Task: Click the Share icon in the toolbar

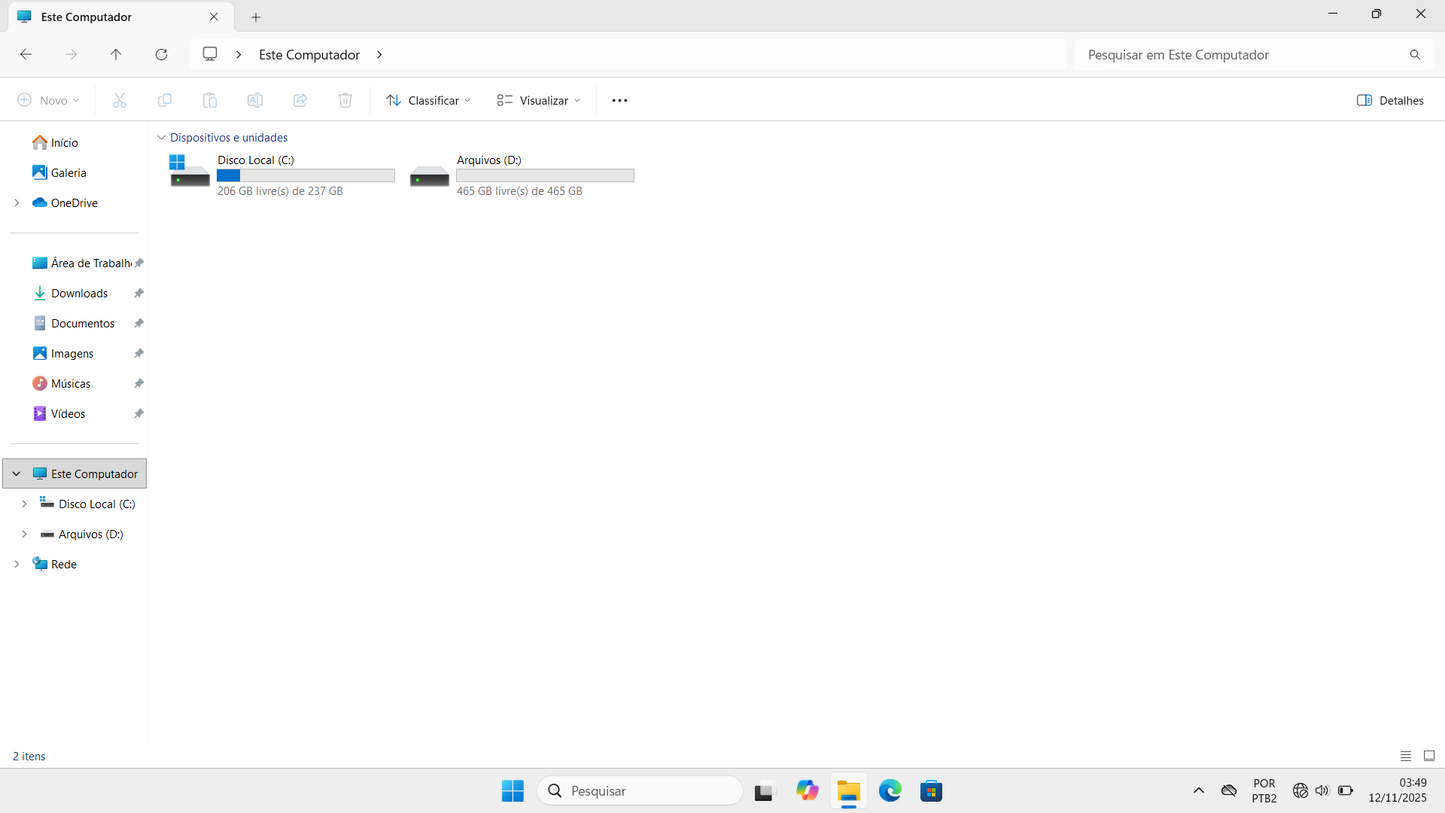Action: [x=300, y=100]
